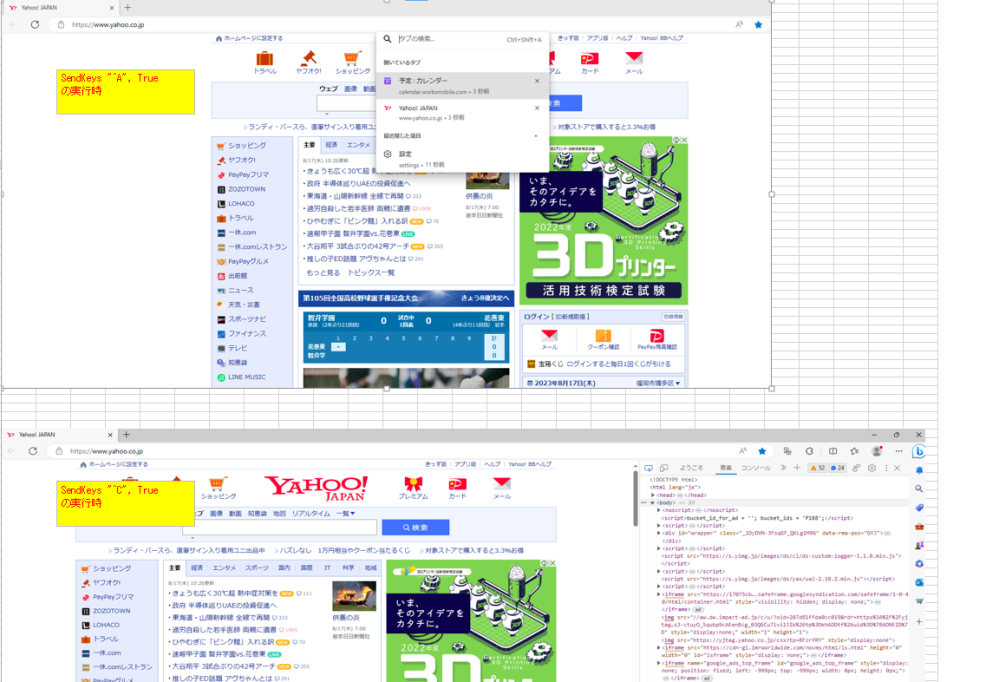Open Bing chat with the b icon
Image resolution: width=999 pixels, height=682 pixels.
(919, 450)
